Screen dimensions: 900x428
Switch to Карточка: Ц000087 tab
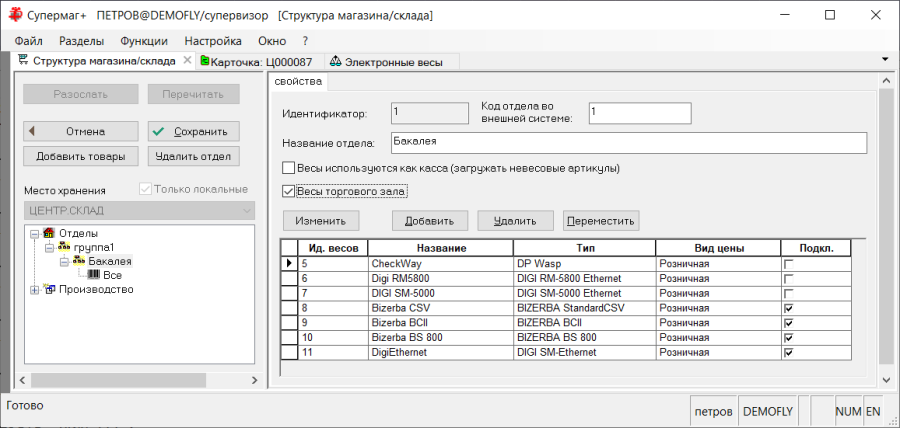pyautogui.click(x=261, y=61)
